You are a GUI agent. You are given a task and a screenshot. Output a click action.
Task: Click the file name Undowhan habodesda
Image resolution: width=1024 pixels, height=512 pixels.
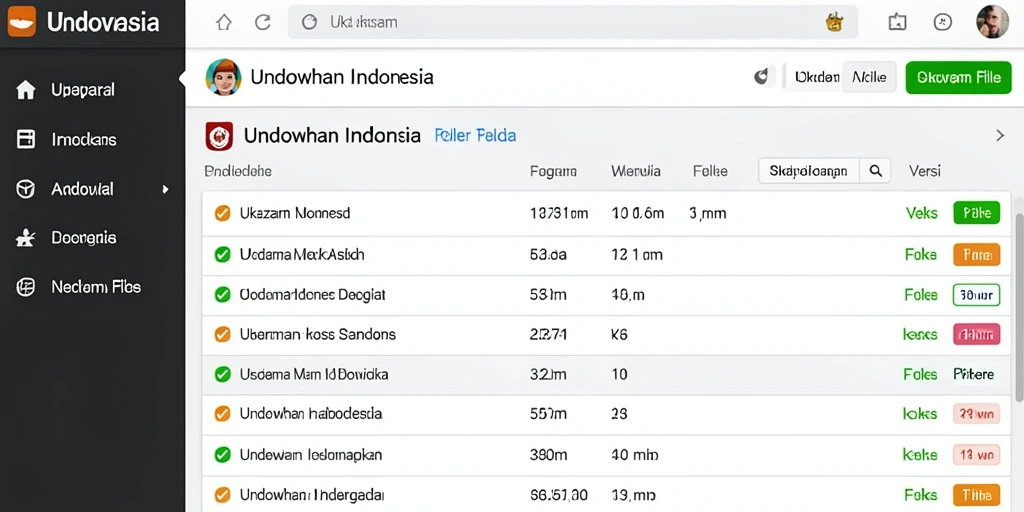311,413
